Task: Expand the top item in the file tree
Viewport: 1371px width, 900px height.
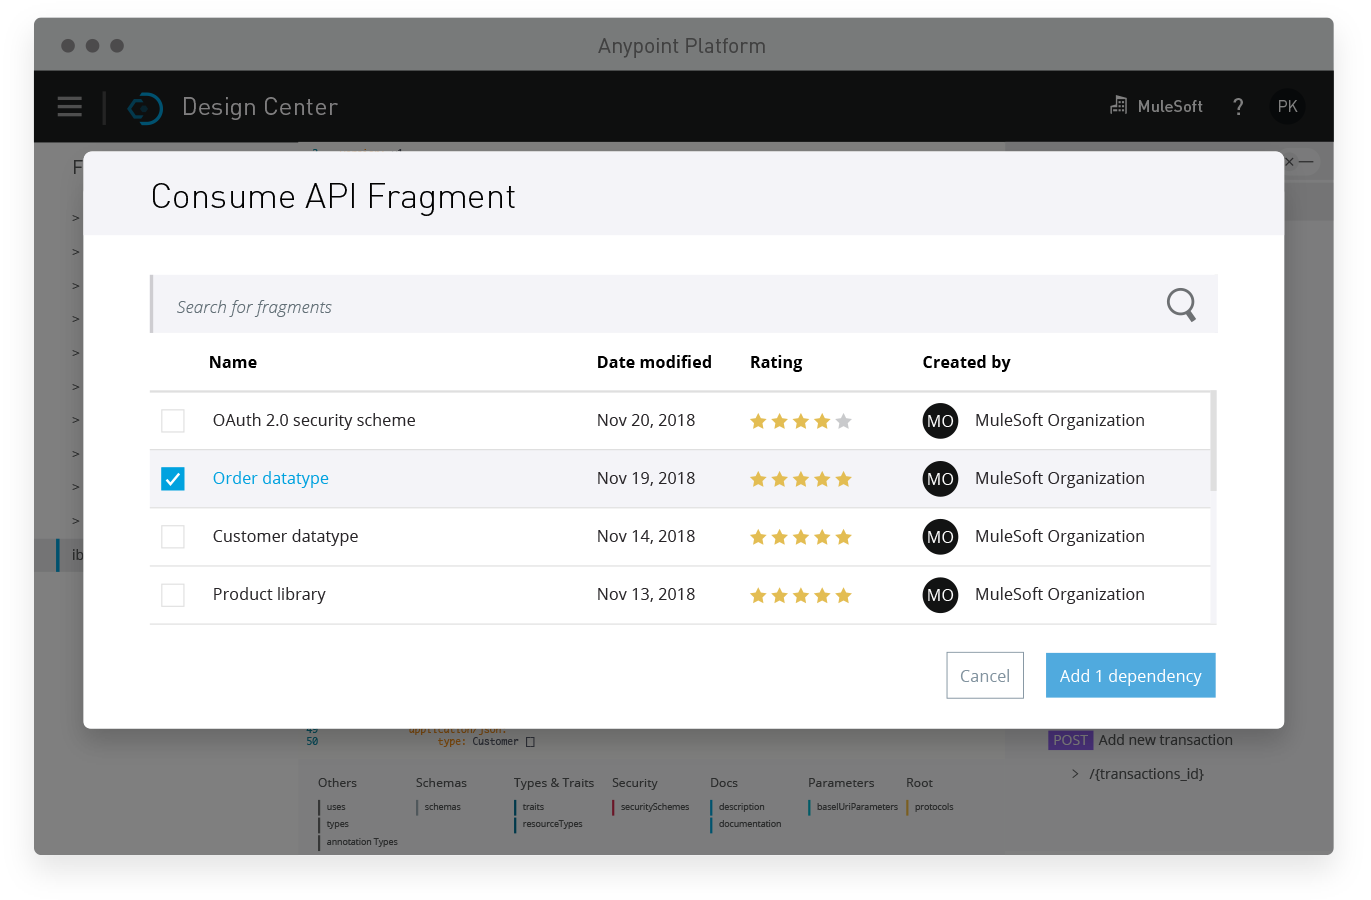Action: click(73, 217)
